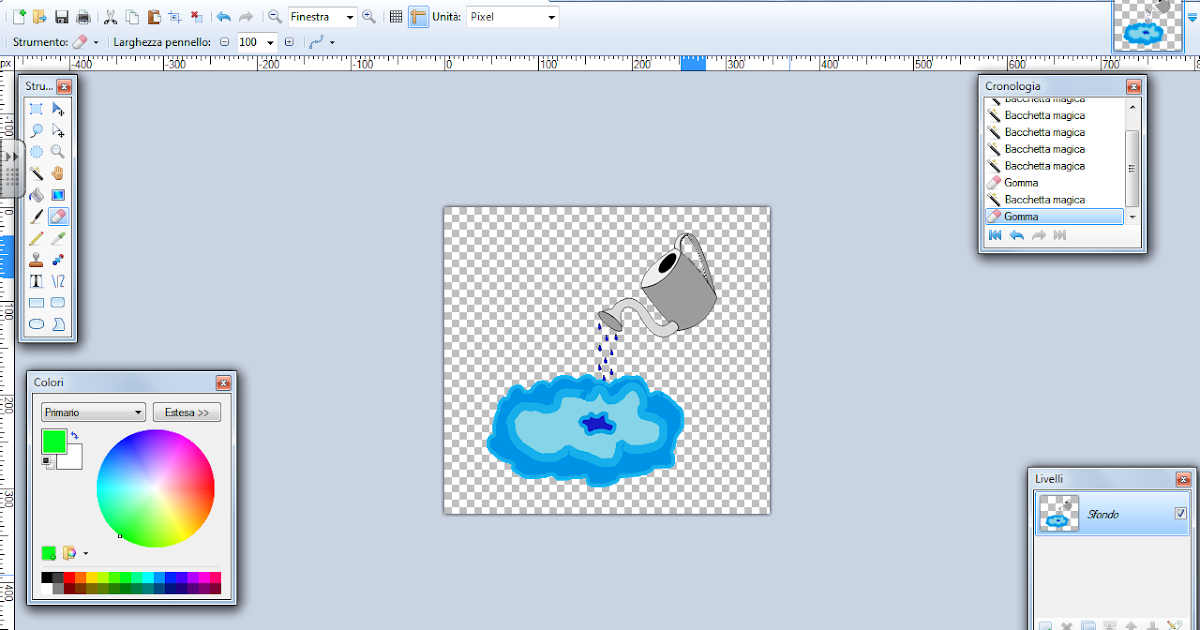The image size is (1200, 630).
Task: Click the Estesa >> button
Action: 187,412
